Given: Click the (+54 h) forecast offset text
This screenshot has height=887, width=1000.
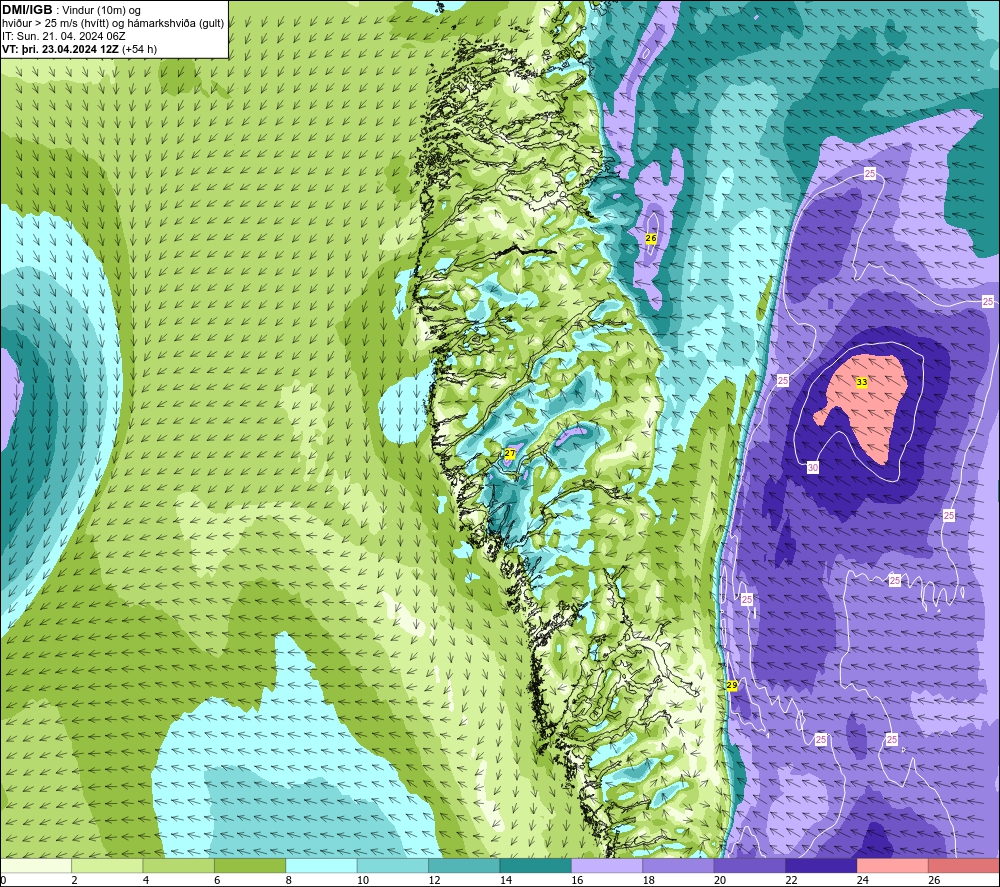Looking at the screenshot, I should pos(140,49).
